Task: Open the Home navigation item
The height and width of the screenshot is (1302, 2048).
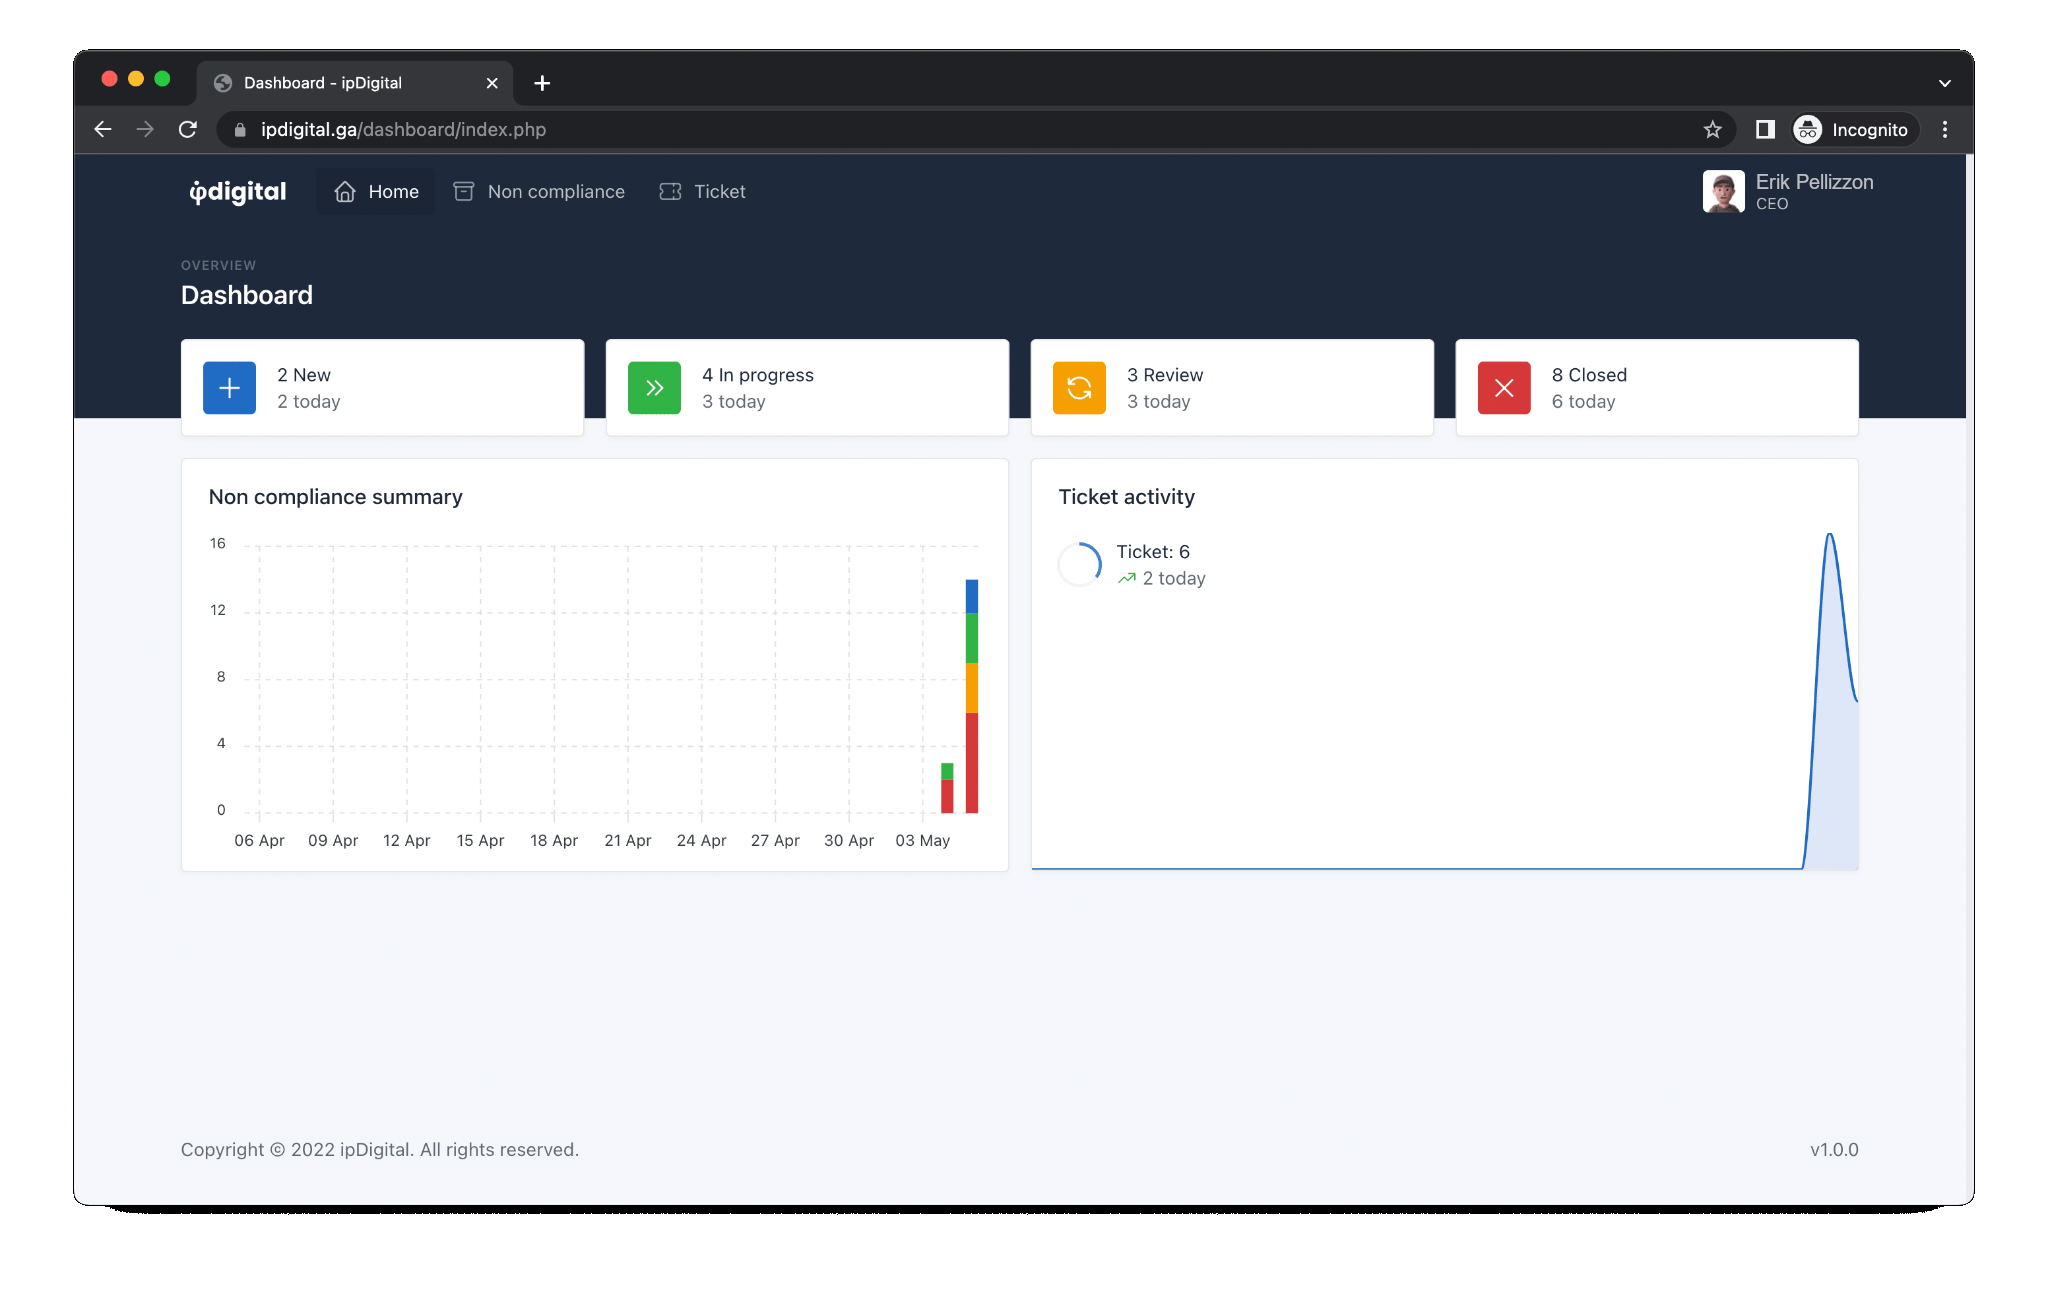Action: coord(376,192)
